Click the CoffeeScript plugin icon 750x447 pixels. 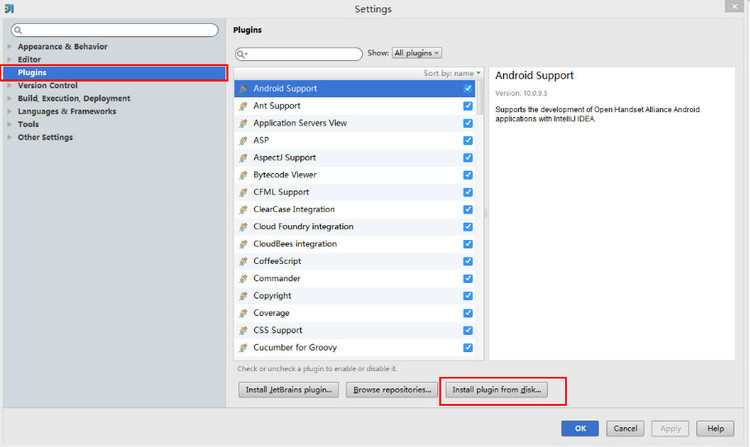tap(243, 261)
